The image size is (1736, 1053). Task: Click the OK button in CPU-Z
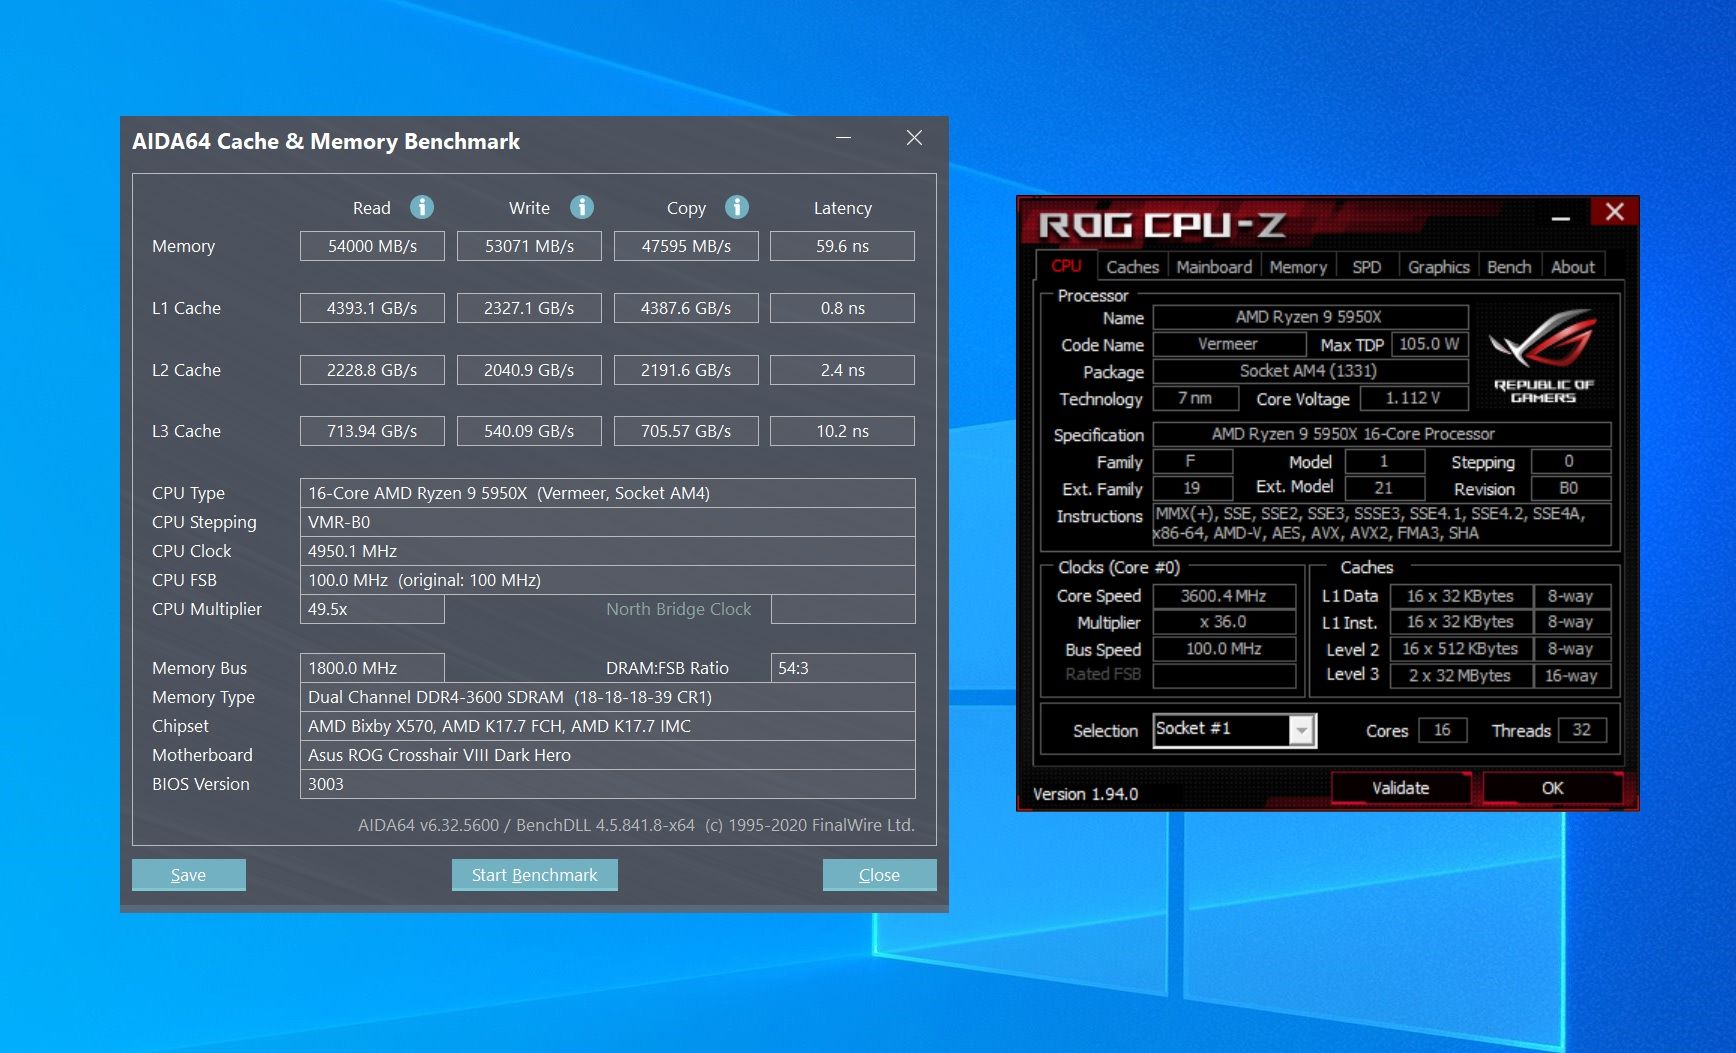[1552, 788]
